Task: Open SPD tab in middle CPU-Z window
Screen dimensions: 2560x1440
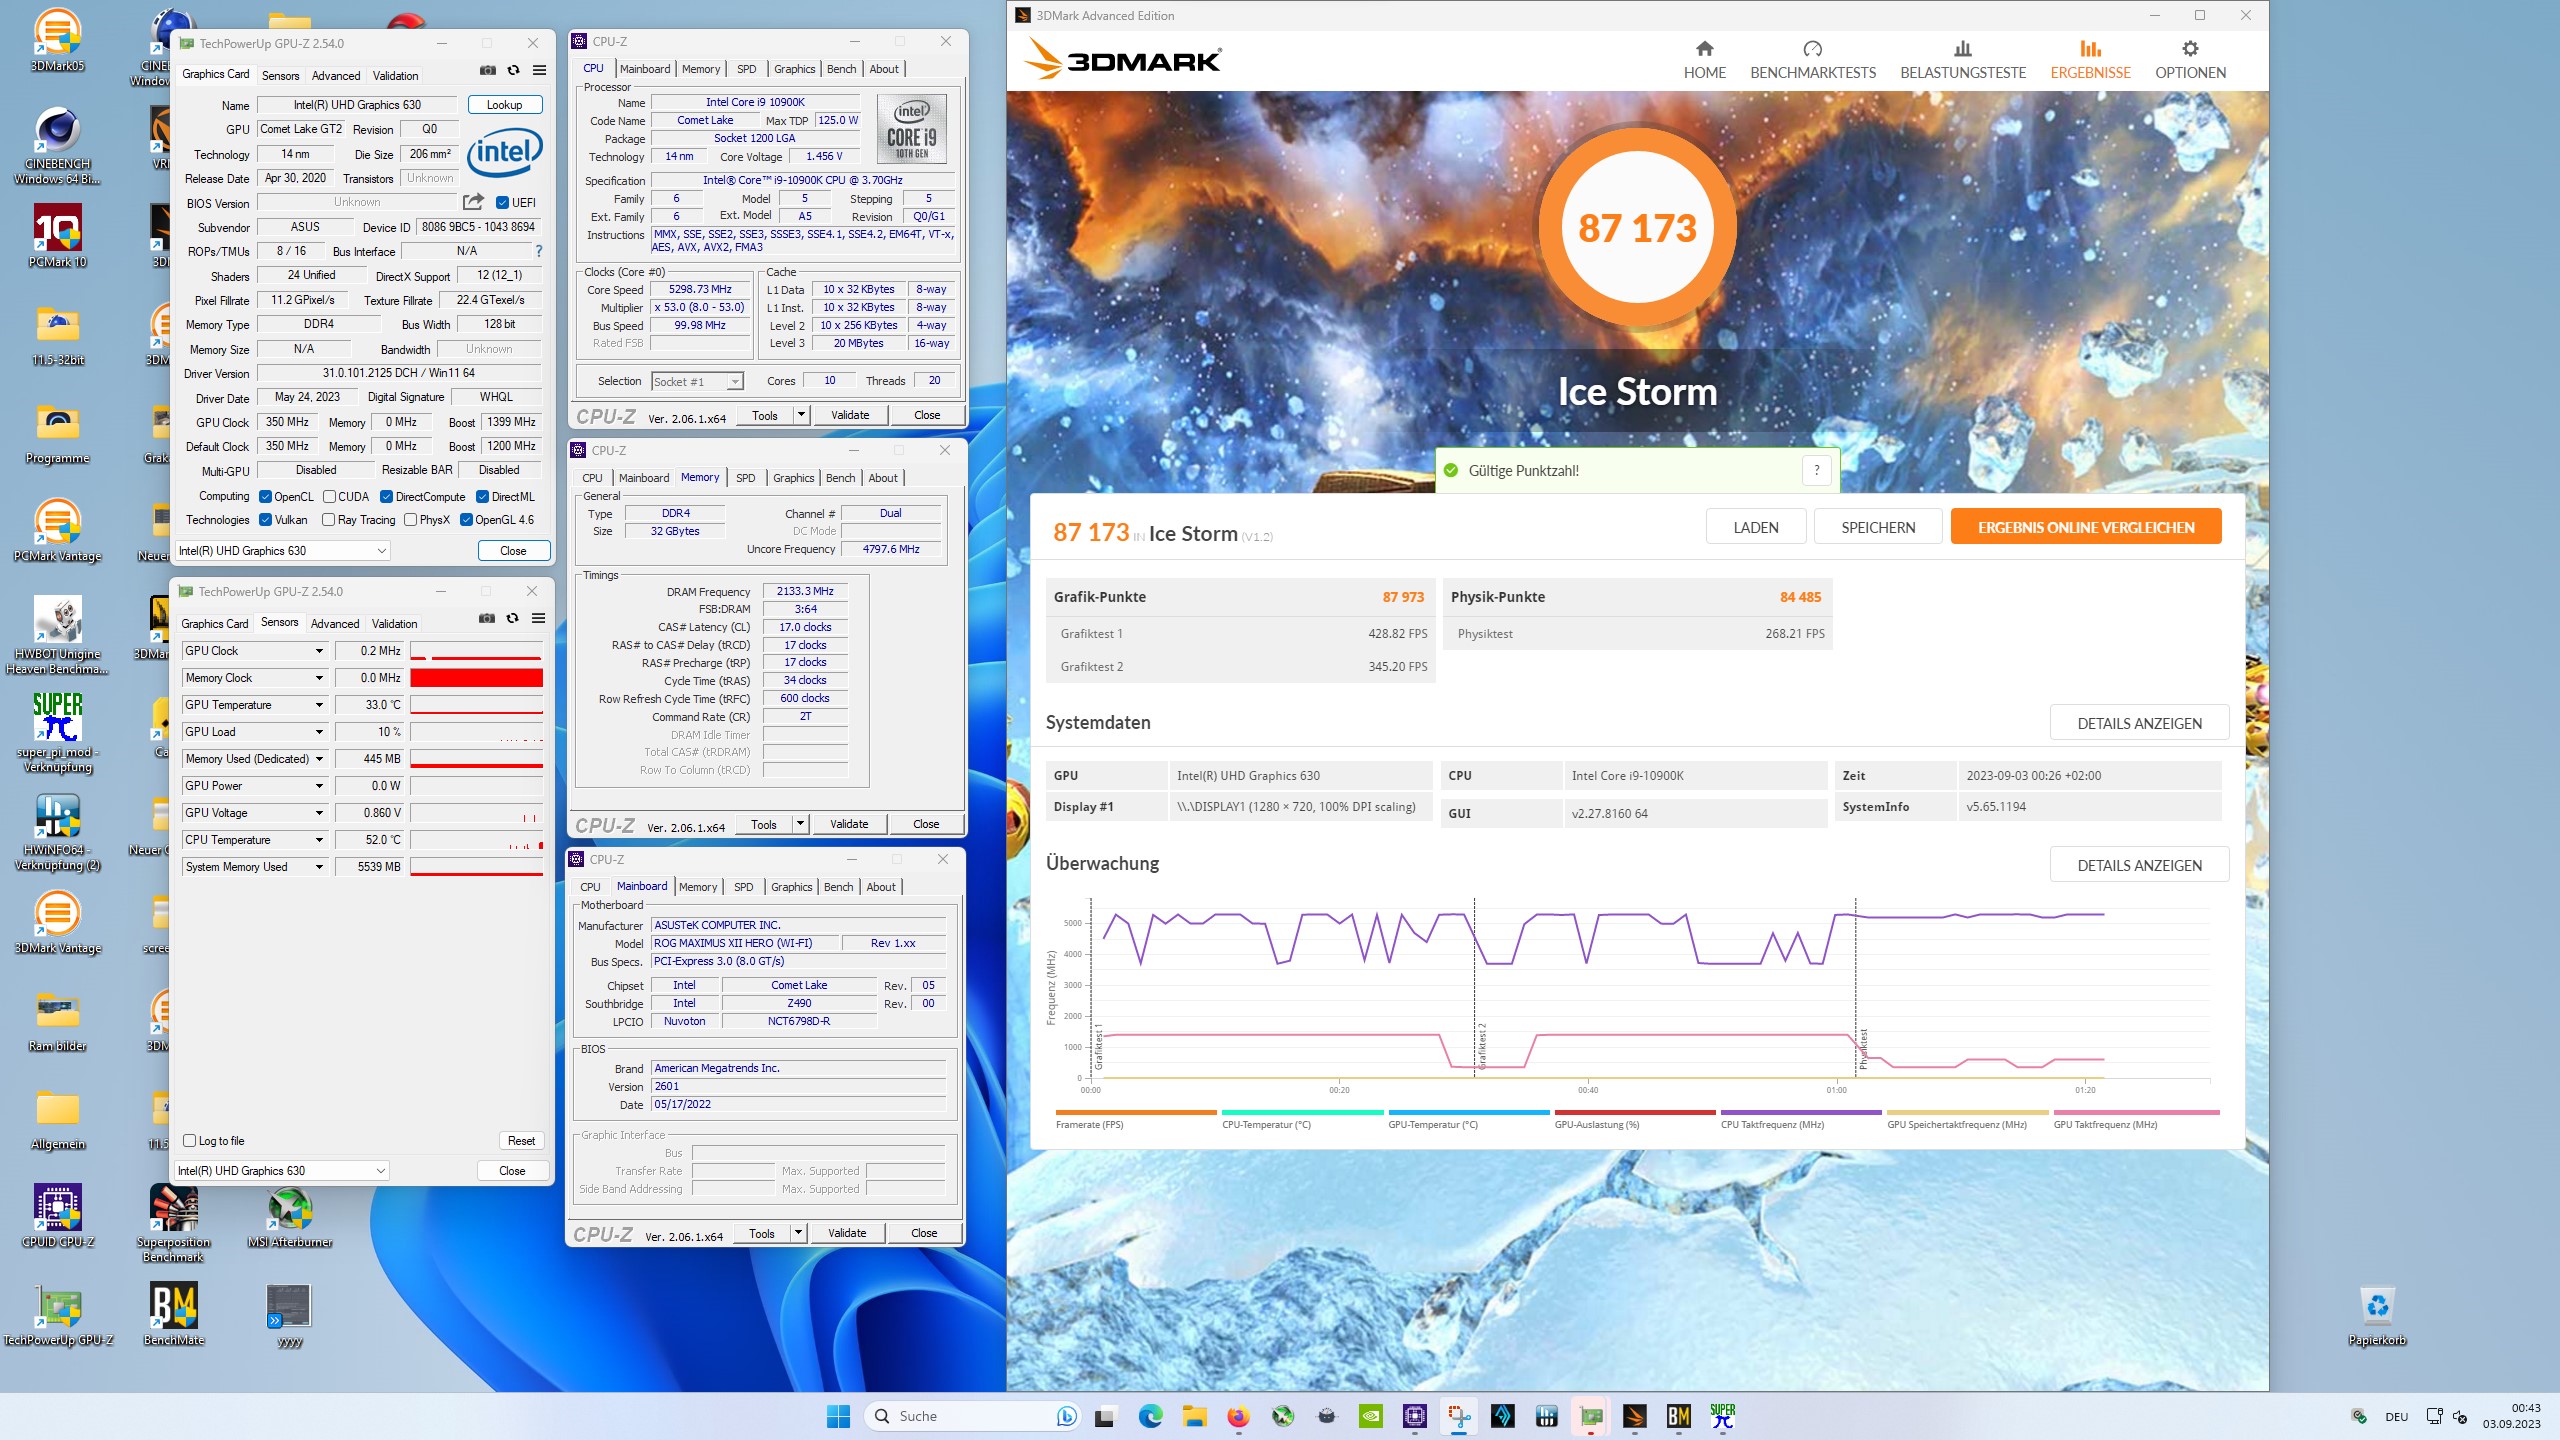Action: pos(746,478)
